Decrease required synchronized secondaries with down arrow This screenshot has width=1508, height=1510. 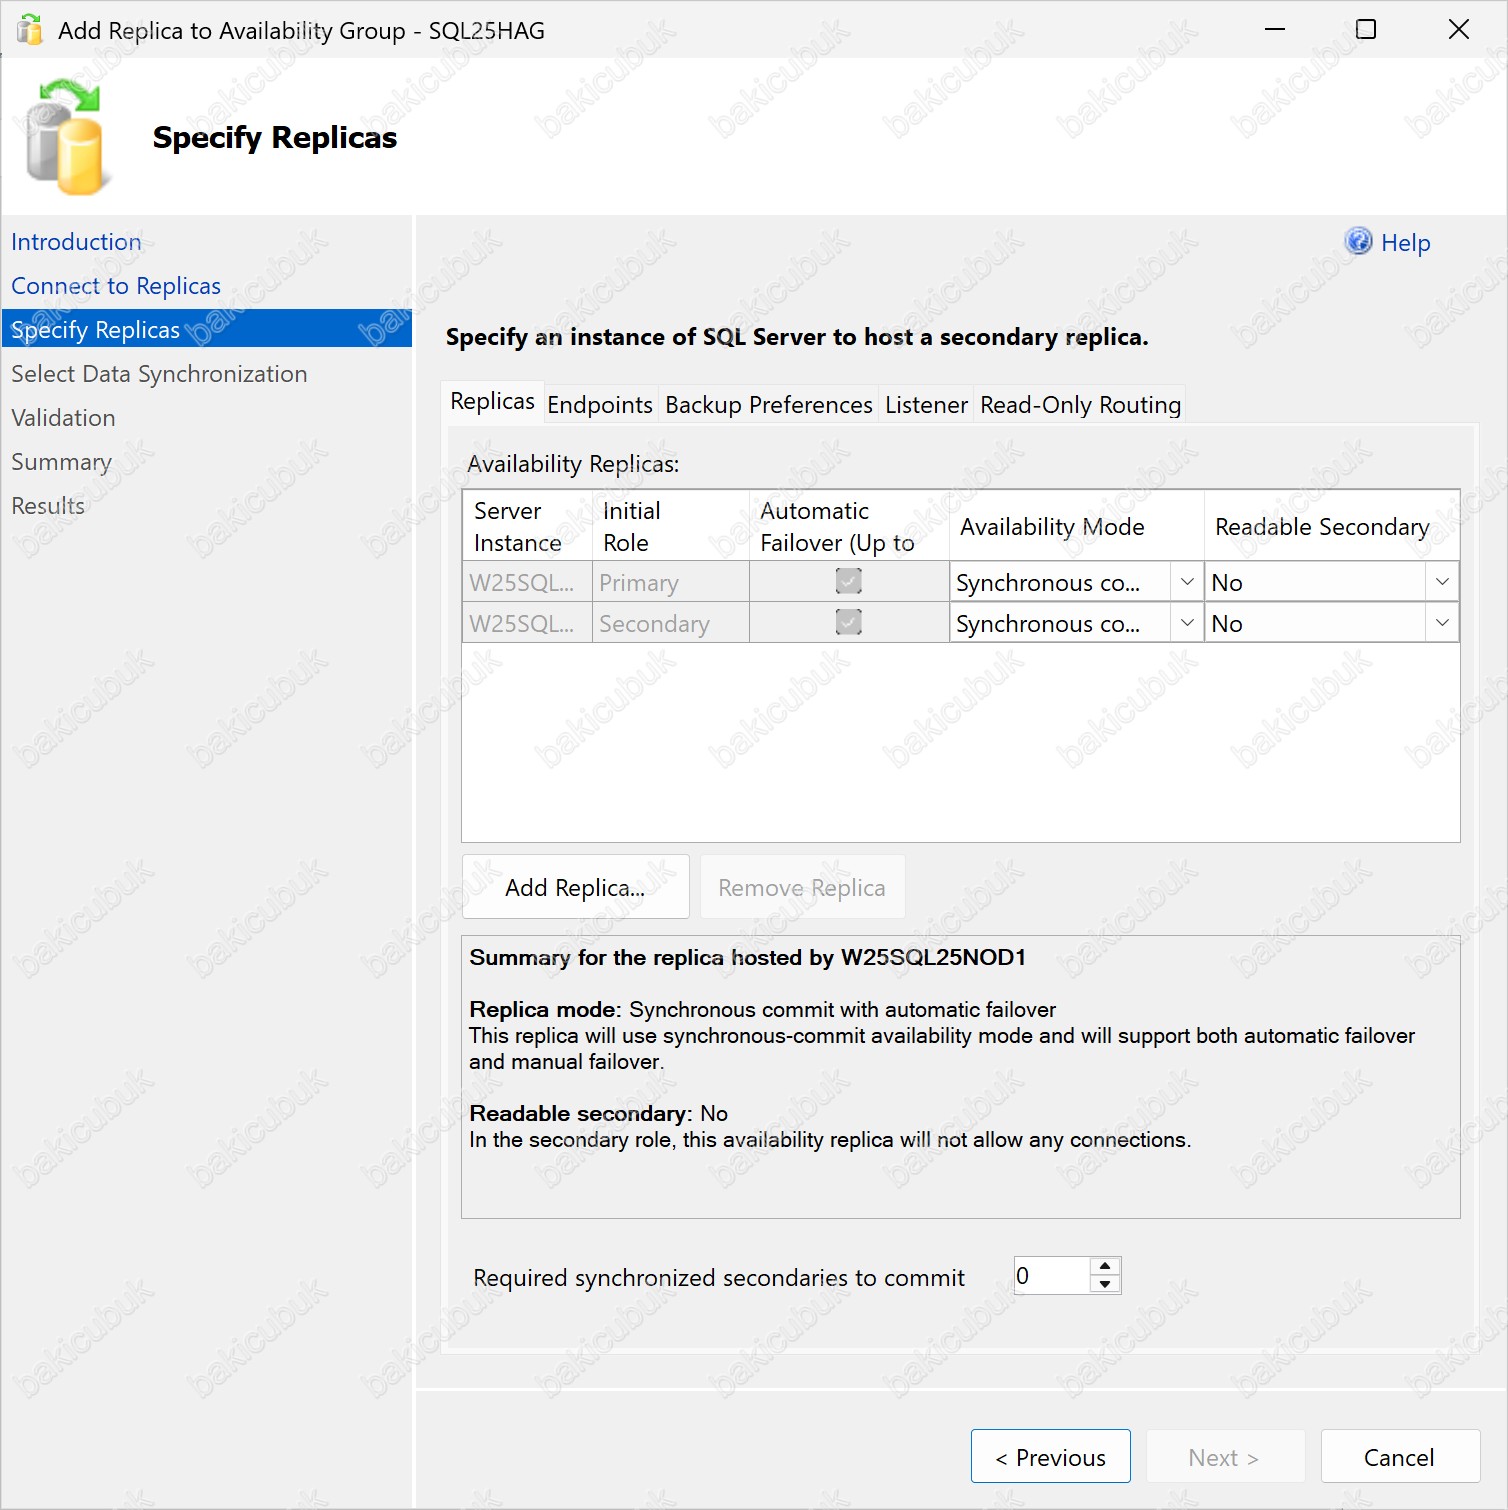pos(1105,1285)
